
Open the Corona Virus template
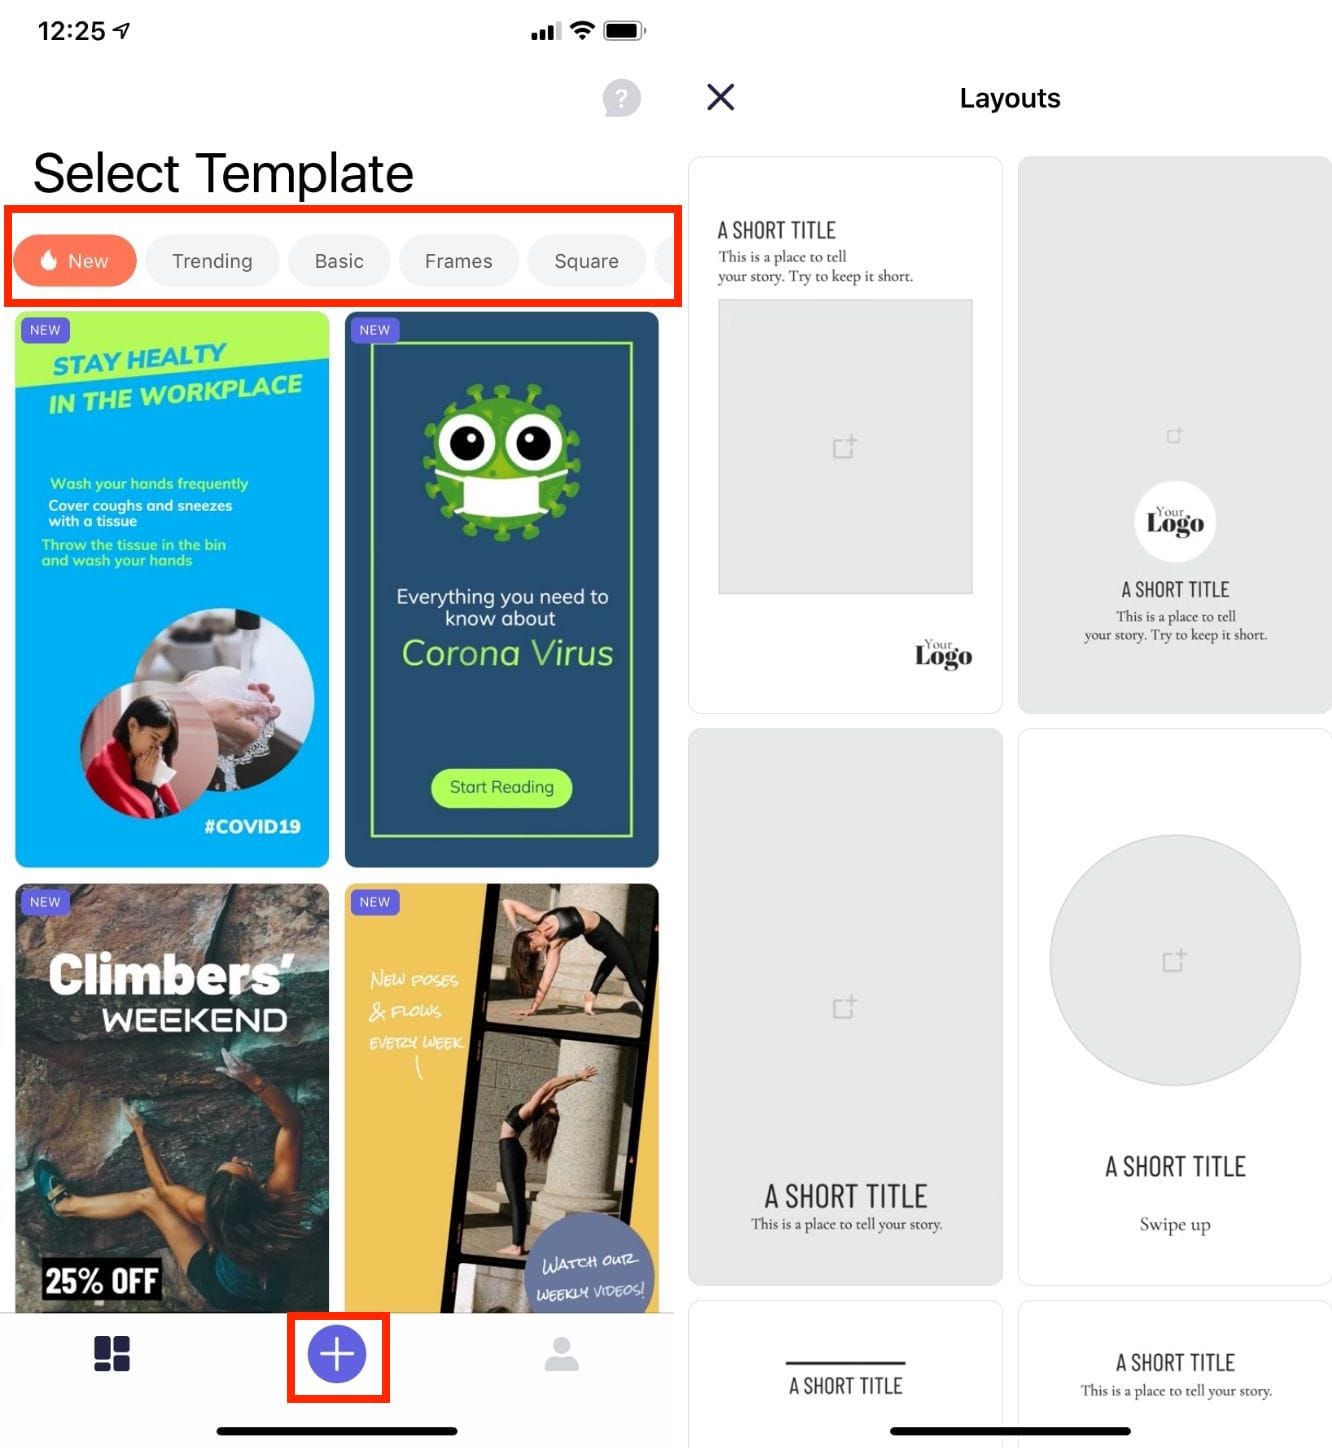coord(502,589)
